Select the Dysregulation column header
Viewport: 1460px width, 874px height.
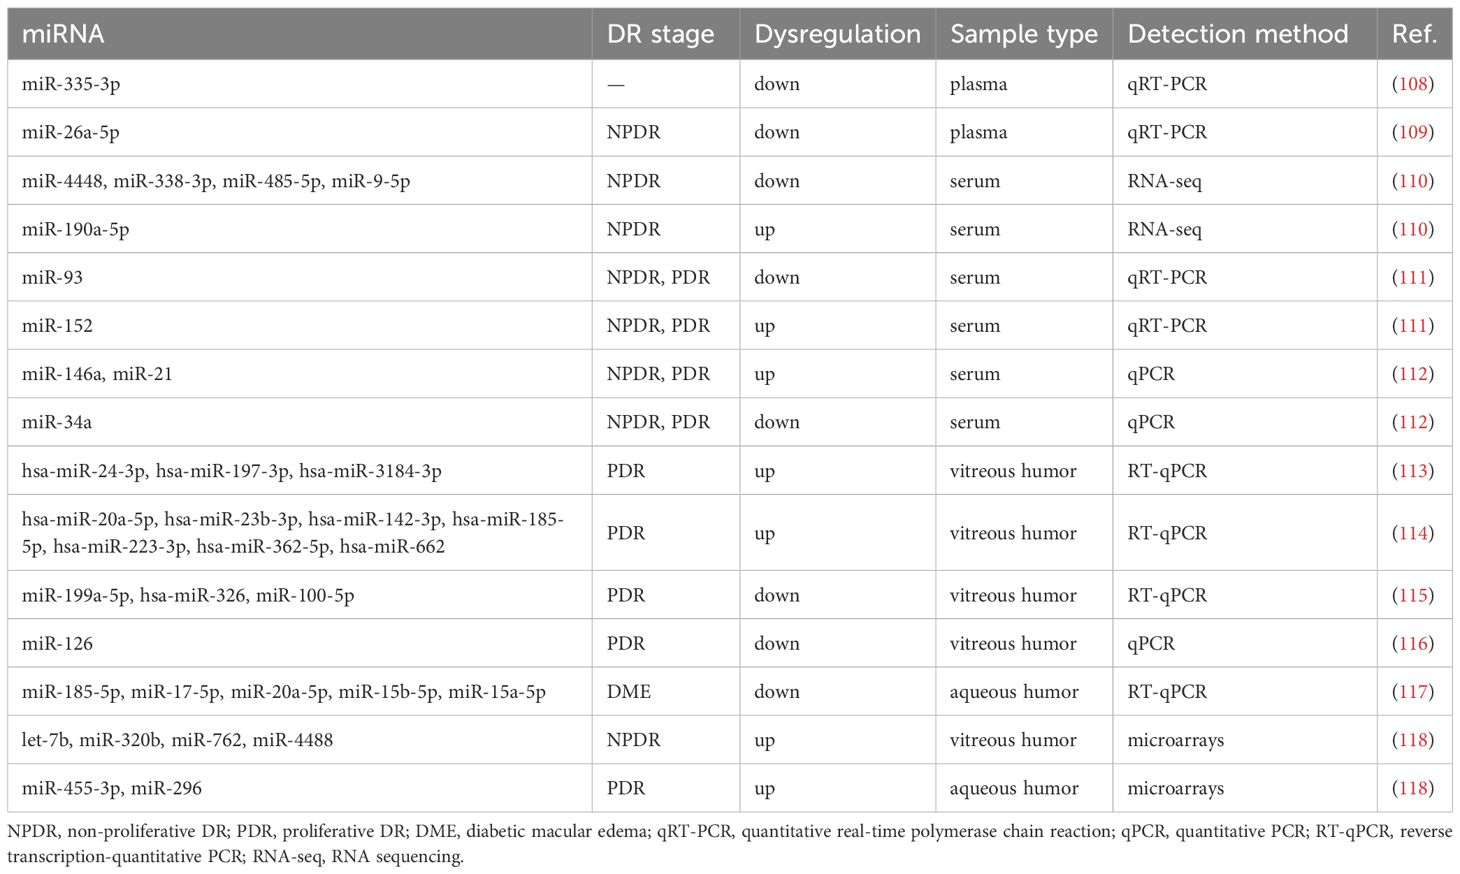[x=837, y=34]
